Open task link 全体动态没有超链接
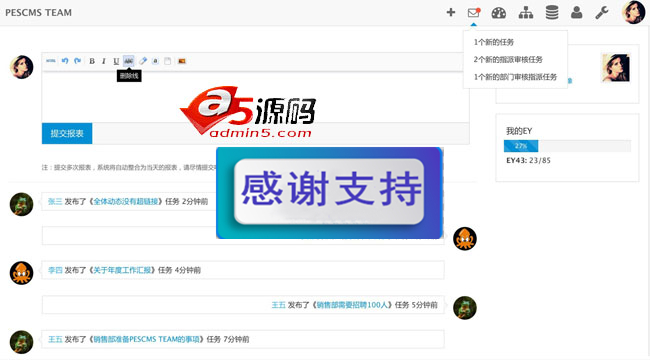 [x=126, y=201]
